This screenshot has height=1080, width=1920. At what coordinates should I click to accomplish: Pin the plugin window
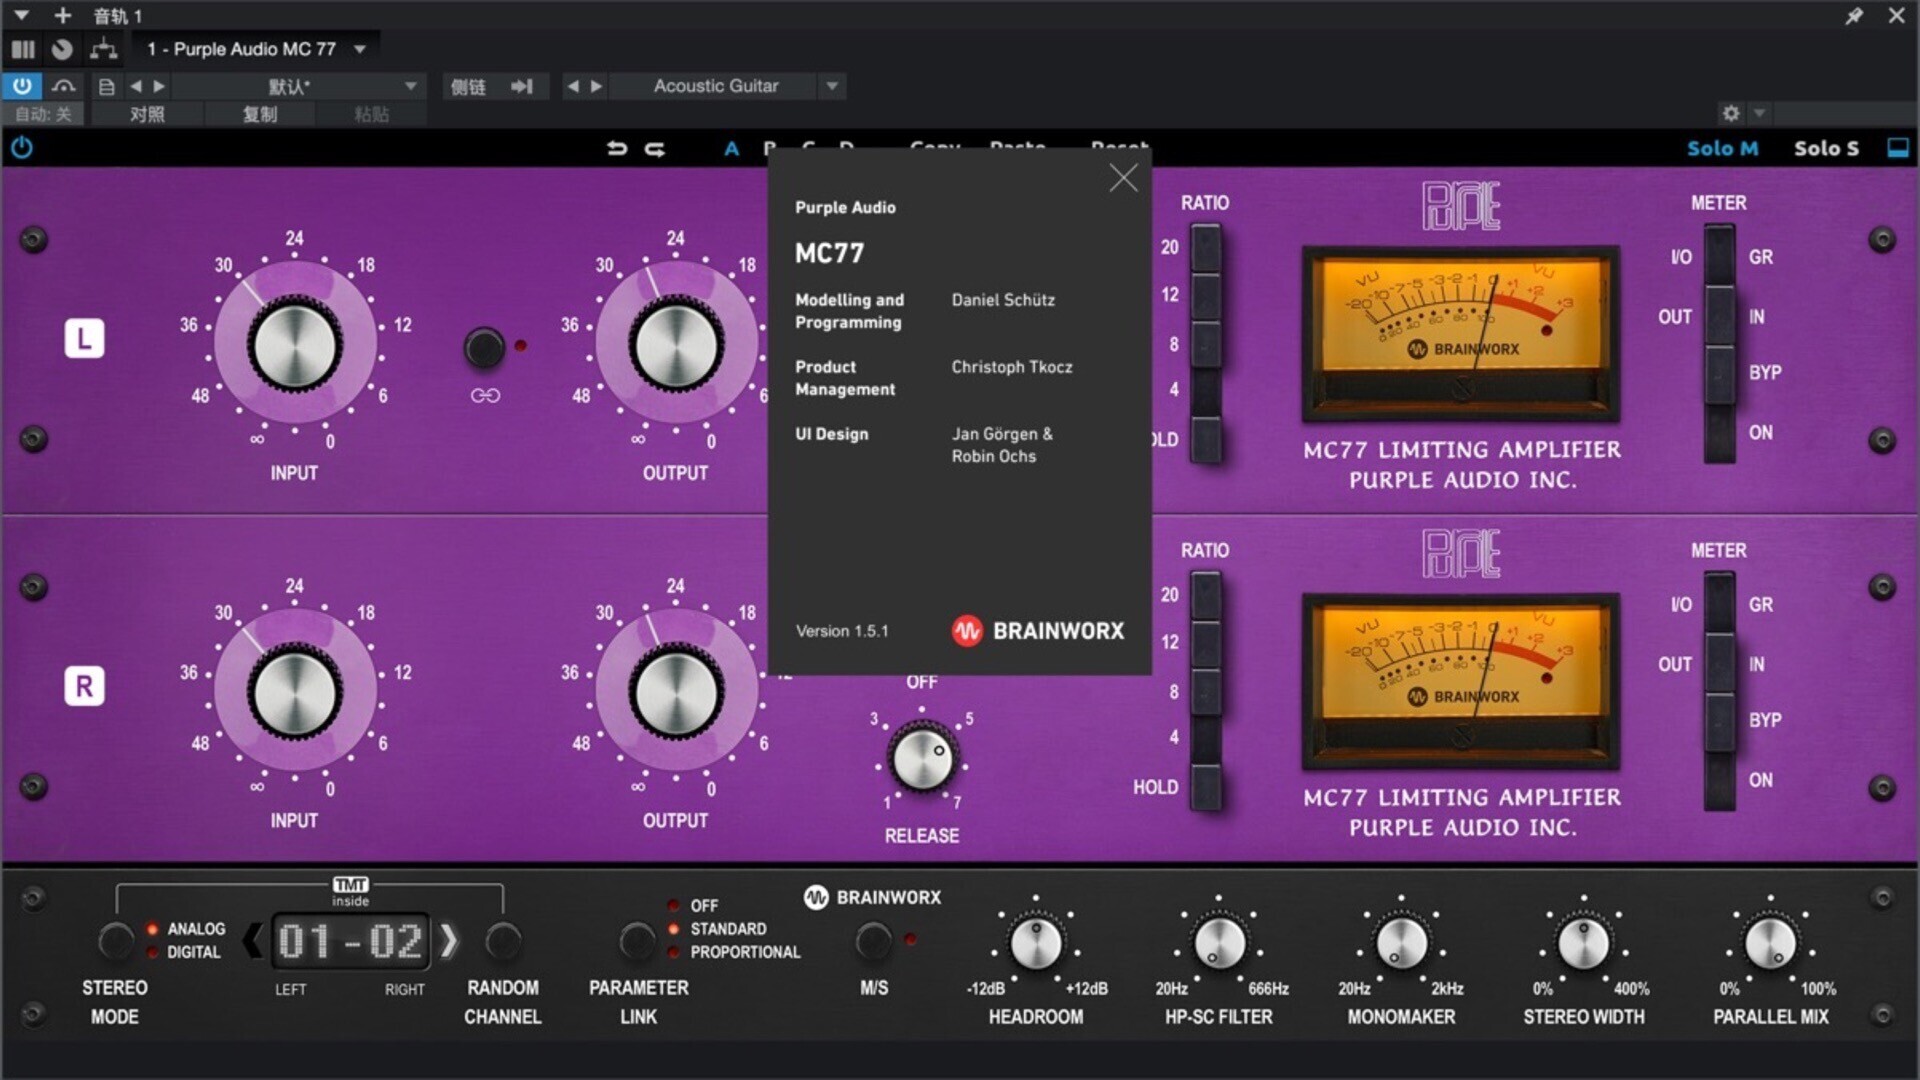coord(1854,15)
